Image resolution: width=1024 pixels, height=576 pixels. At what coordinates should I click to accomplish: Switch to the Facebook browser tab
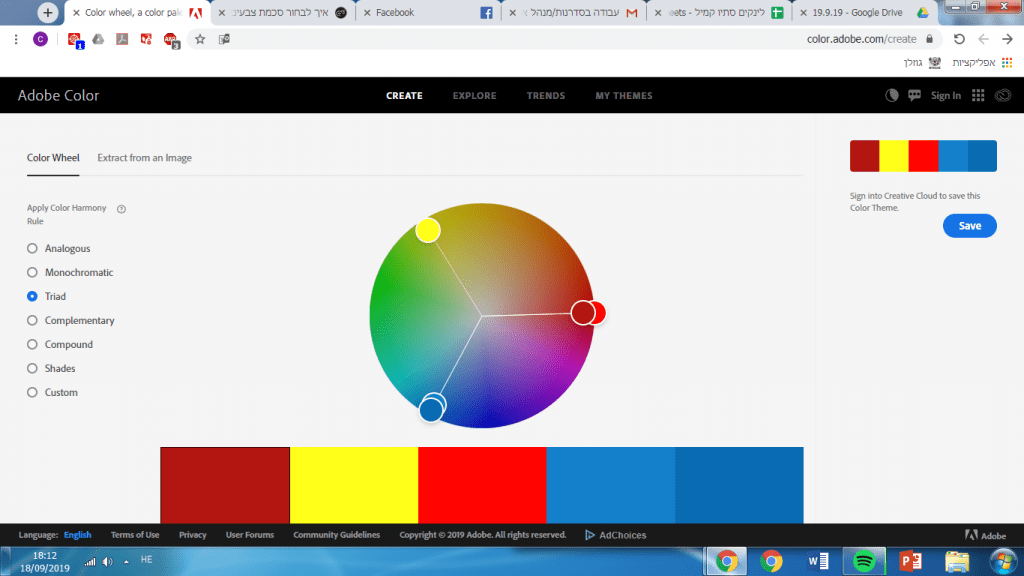pyautogui.click(x=428, y=12)
